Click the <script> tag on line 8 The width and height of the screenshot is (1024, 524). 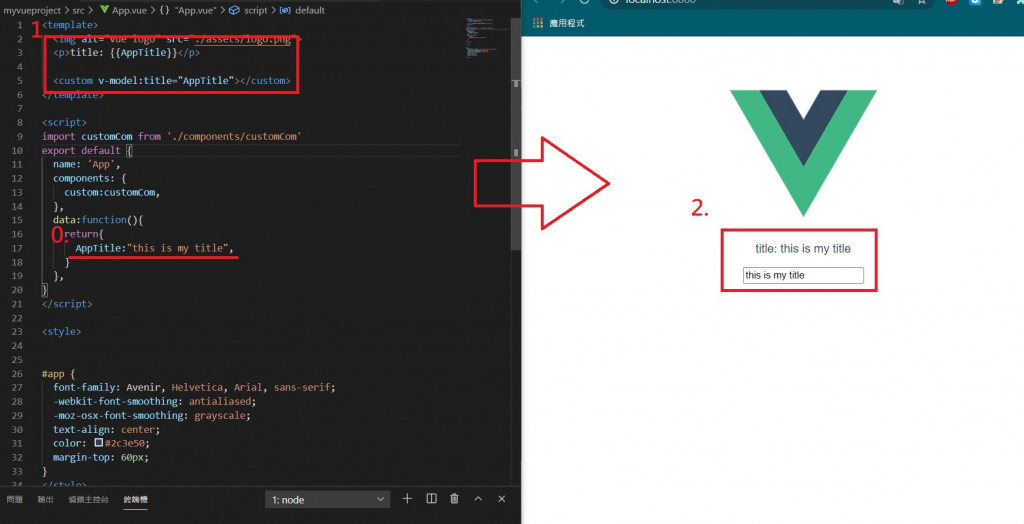[x=64, y=122]
